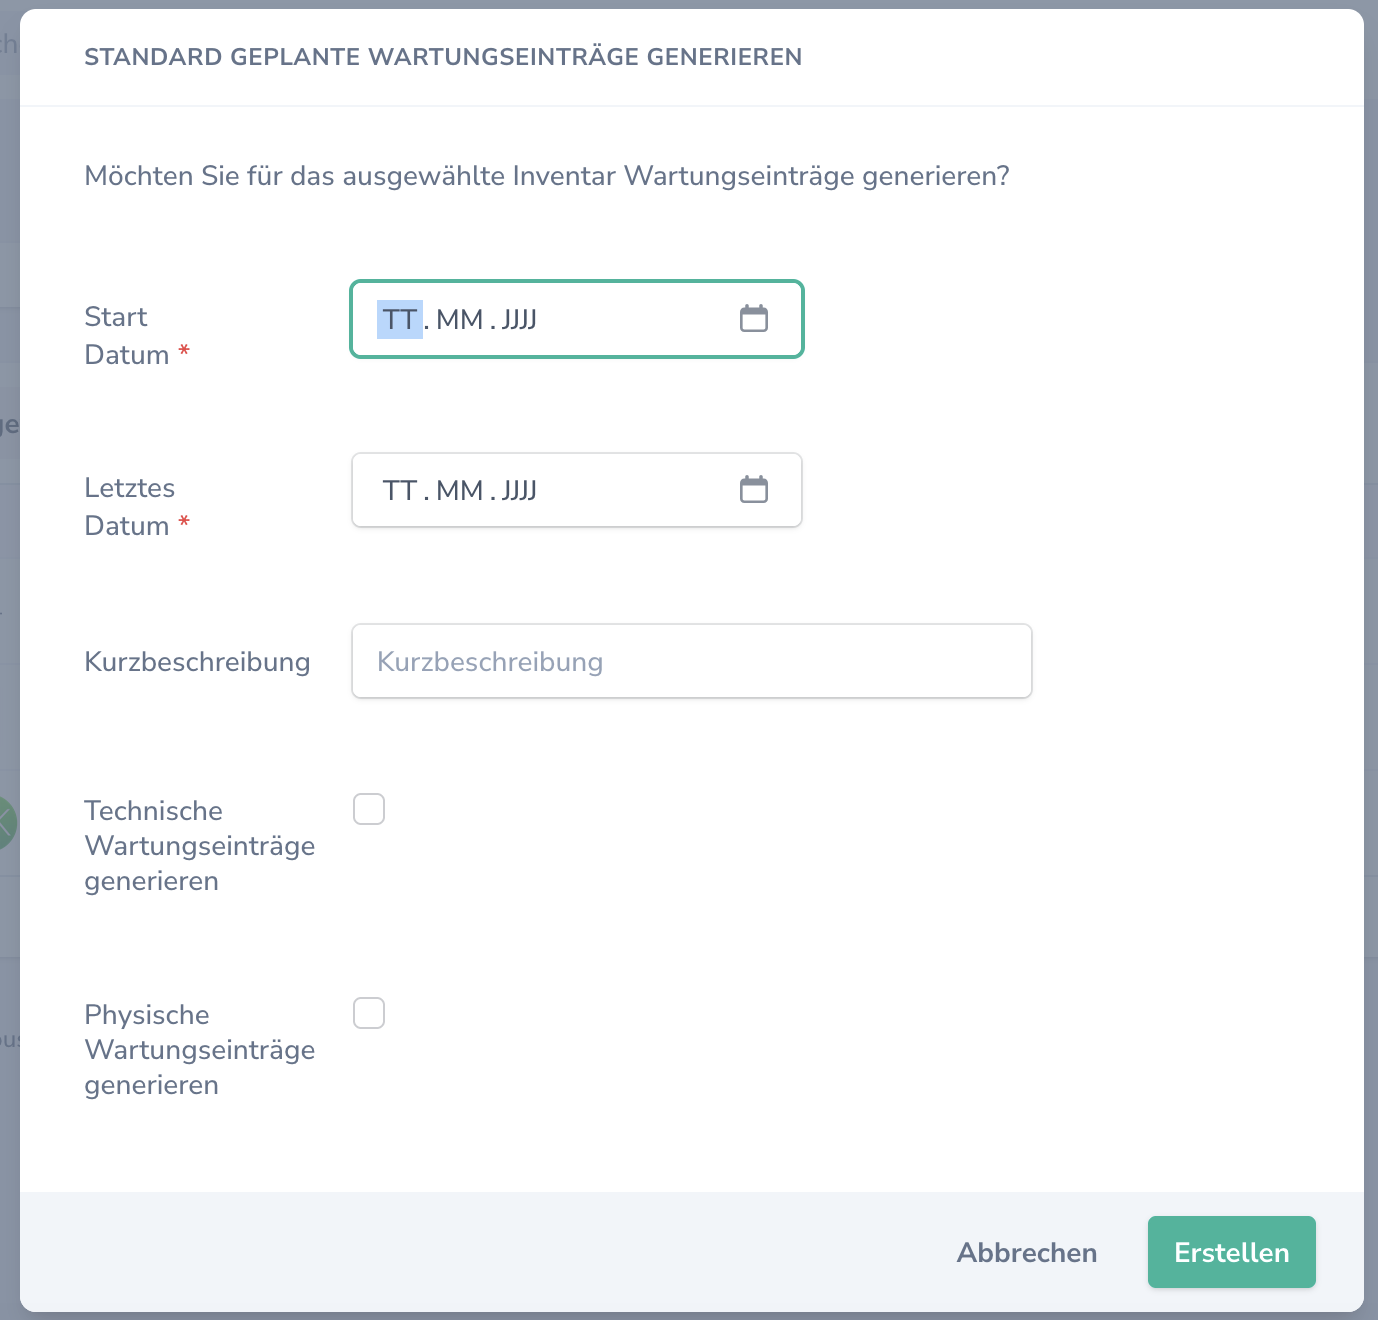Select the JJJJ segment in Start Datum

click(518, 319)
